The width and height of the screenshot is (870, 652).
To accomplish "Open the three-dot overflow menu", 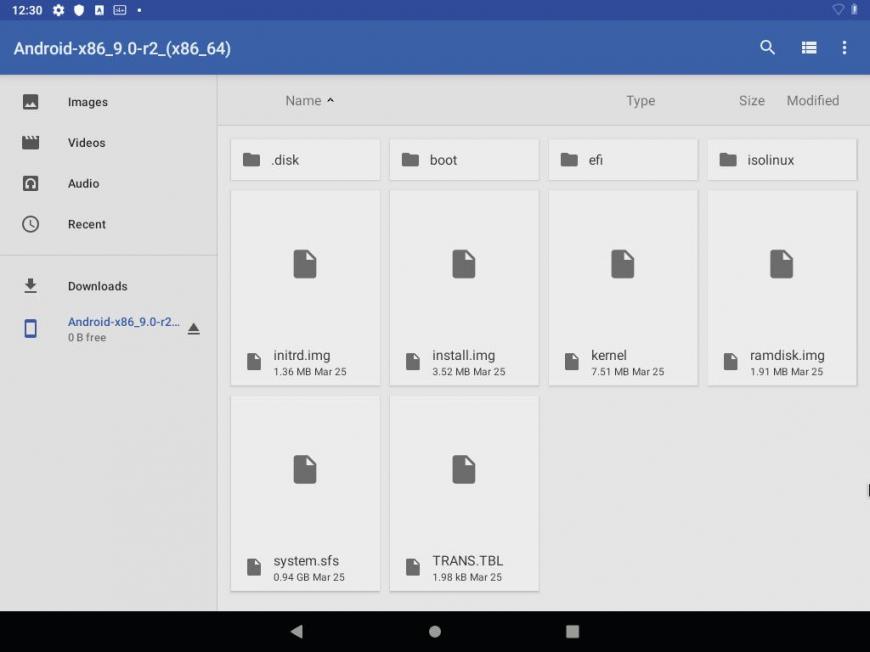I will [x=844, y=48].
